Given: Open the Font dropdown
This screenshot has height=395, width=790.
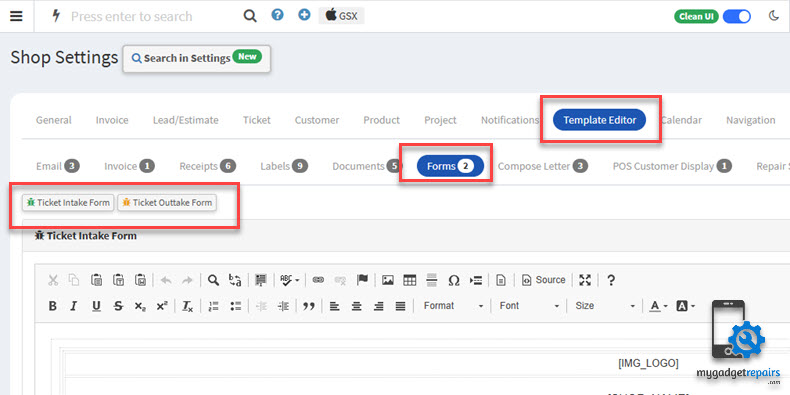Looking at the screenshot, I should pos(529,306).
